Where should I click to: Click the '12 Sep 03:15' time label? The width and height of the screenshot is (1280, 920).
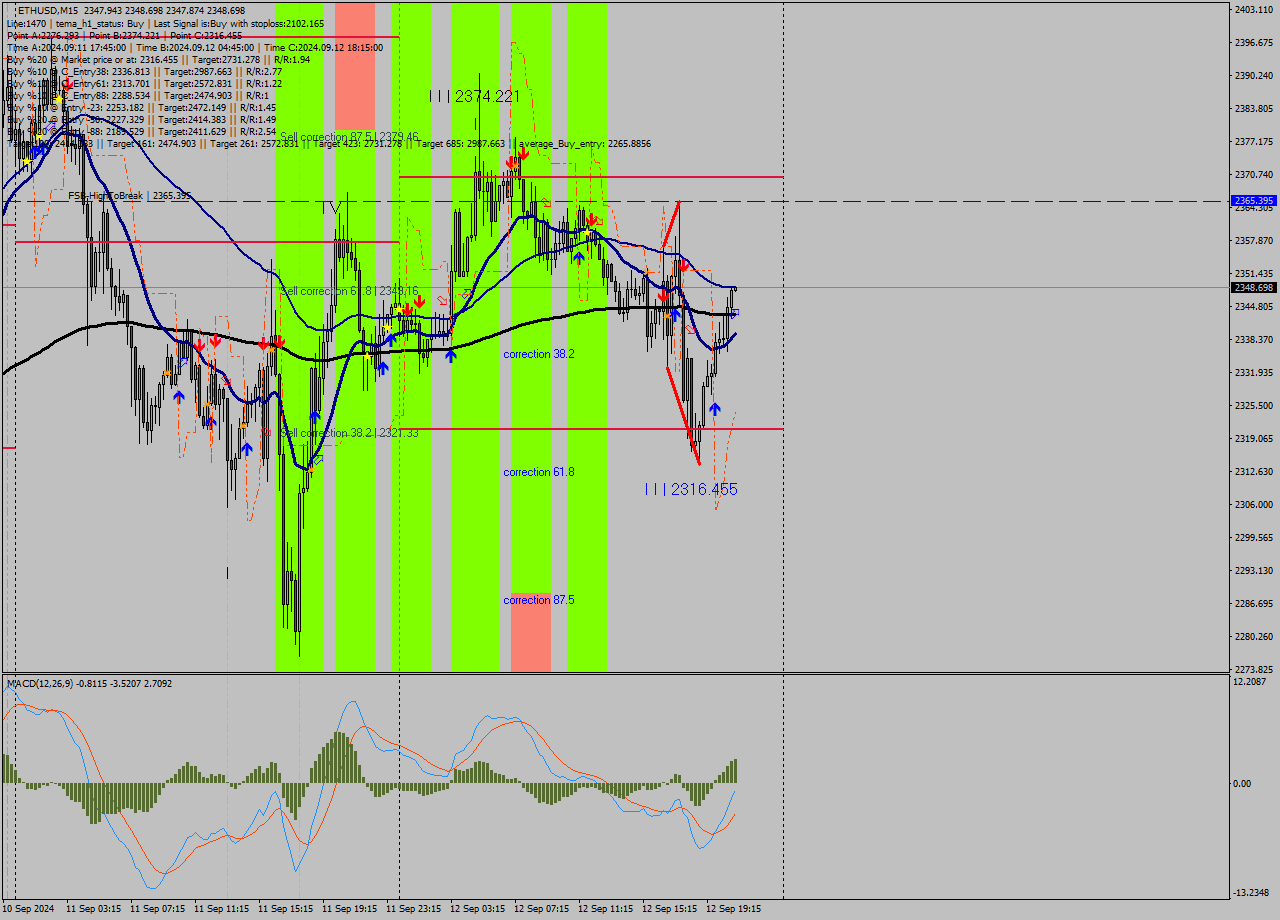(478, 909)
